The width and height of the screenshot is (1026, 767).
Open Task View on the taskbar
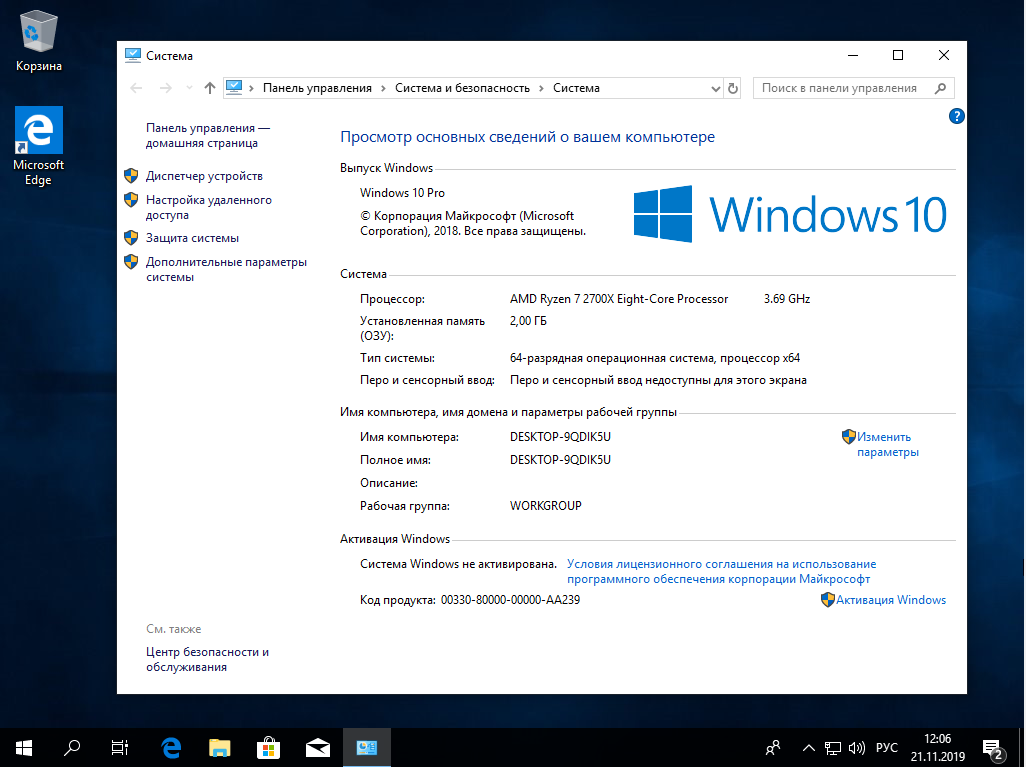(120, 747)
